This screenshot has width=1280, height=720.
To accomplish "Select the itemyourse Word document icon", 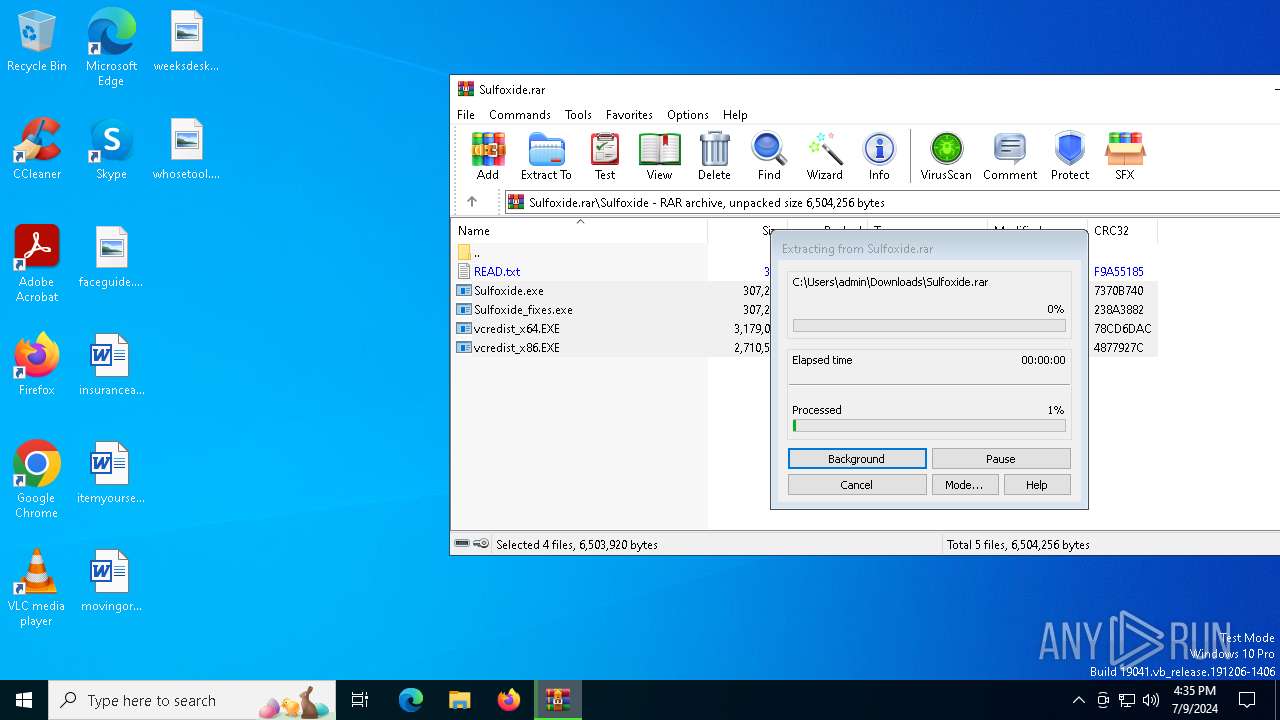I will coord(111,473).
